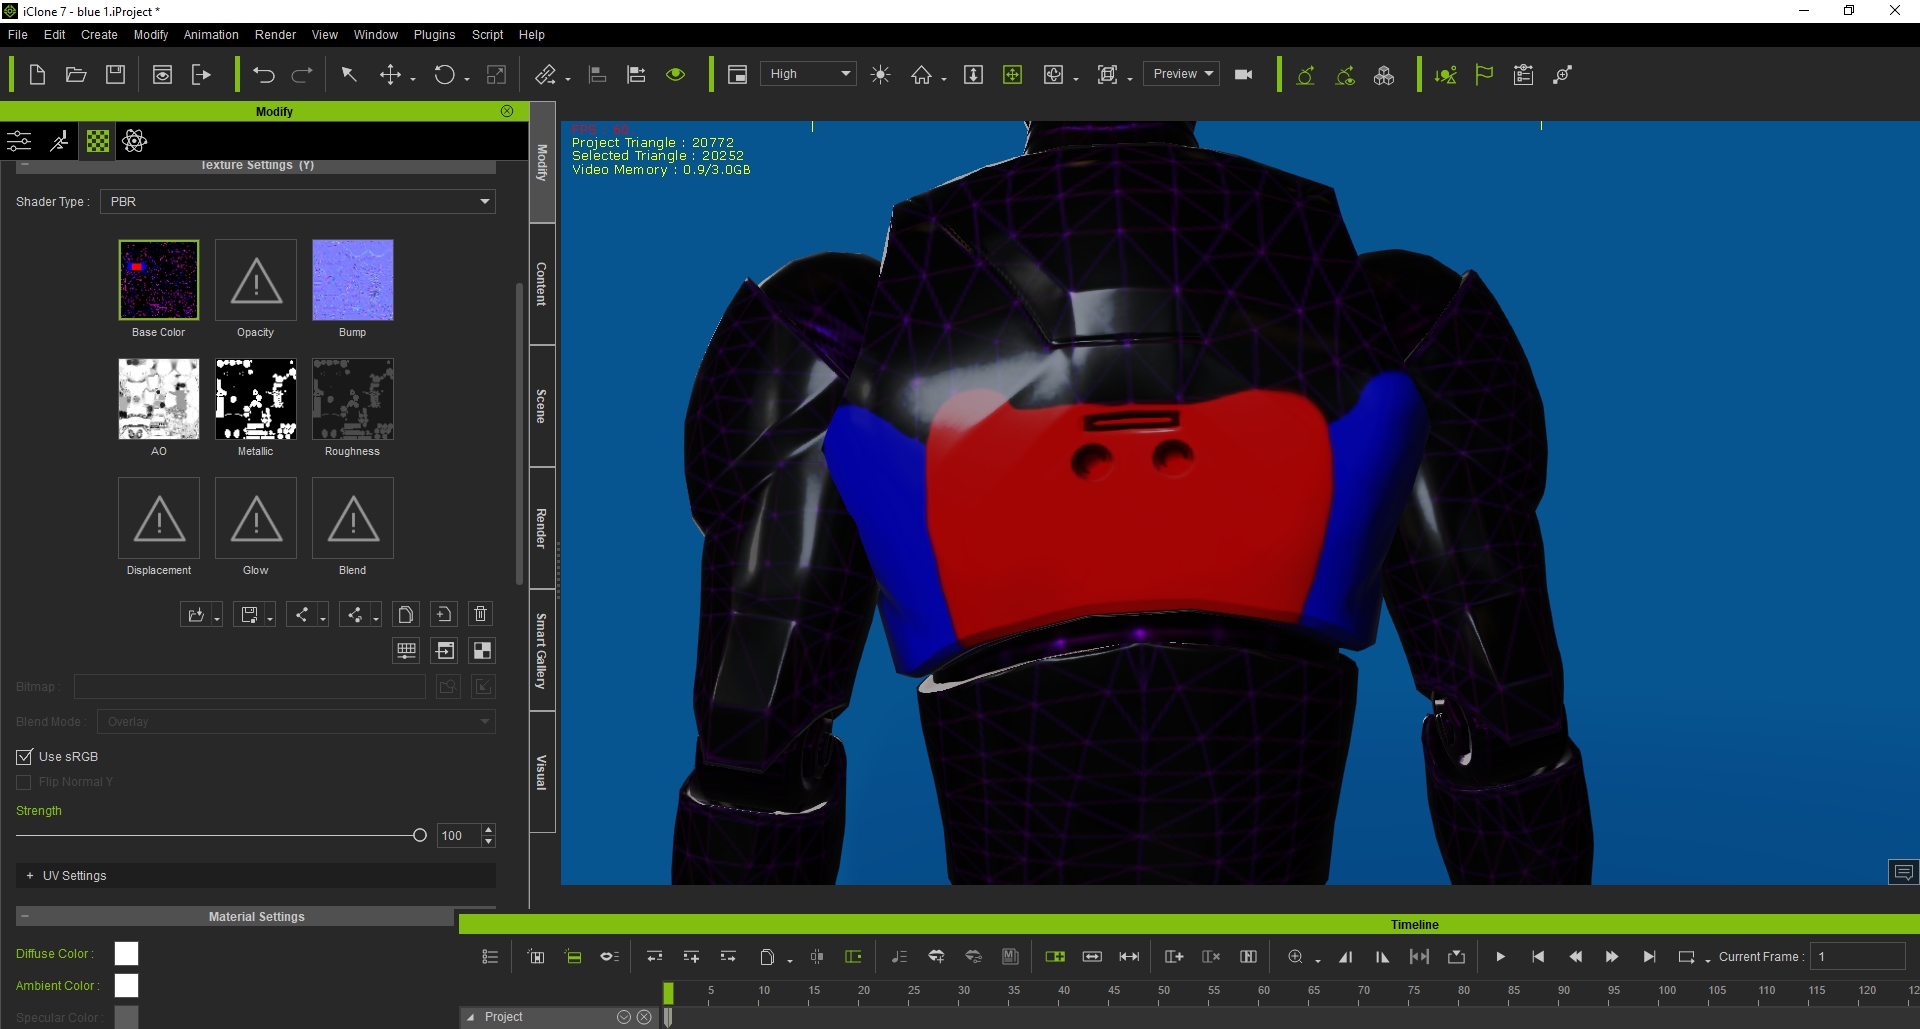Collapse the Project track in timeline

[x=471, y=1017]
